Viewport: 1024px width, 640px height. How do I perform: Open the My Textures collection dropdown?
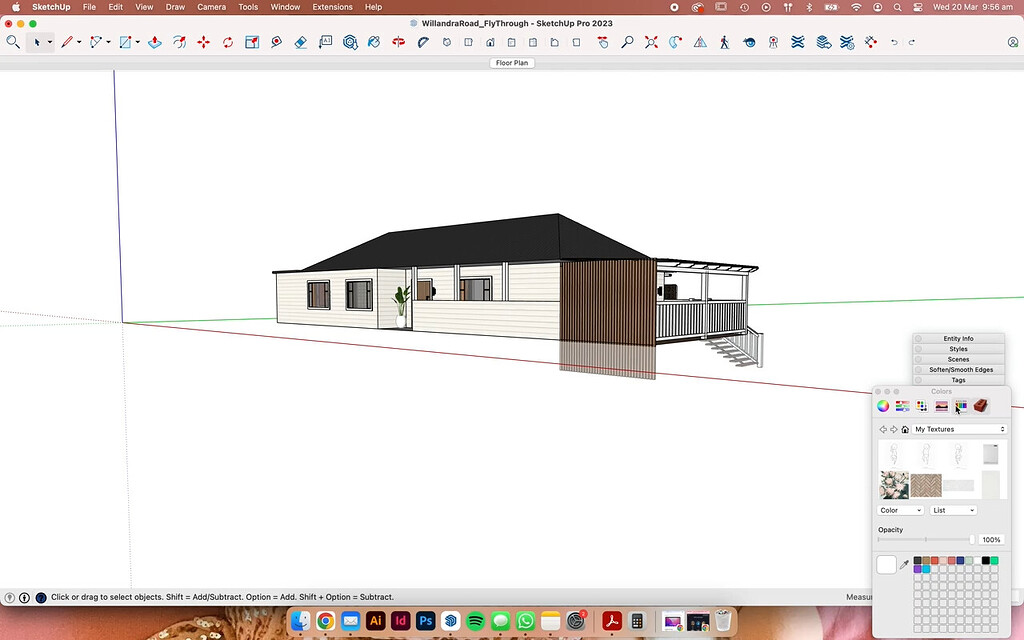[x=958, y=428]
